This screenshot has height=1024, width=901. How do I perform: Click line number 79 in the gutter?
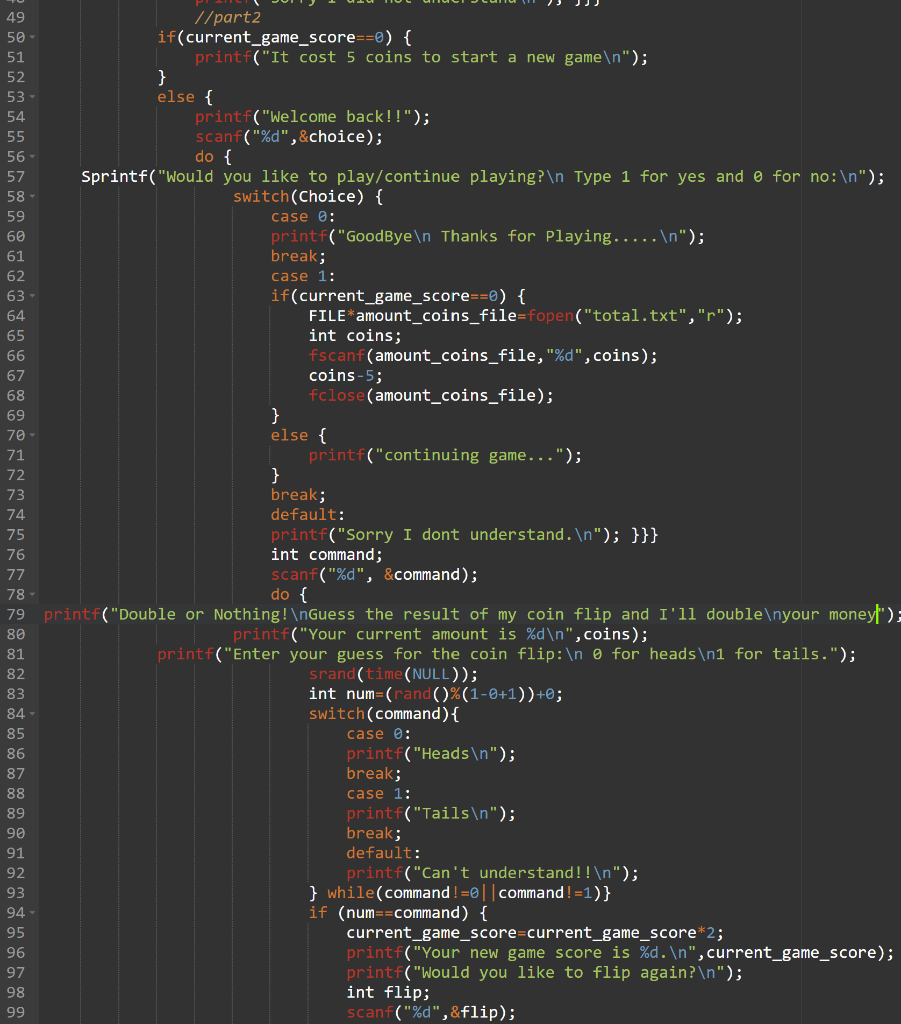[16, 615]
